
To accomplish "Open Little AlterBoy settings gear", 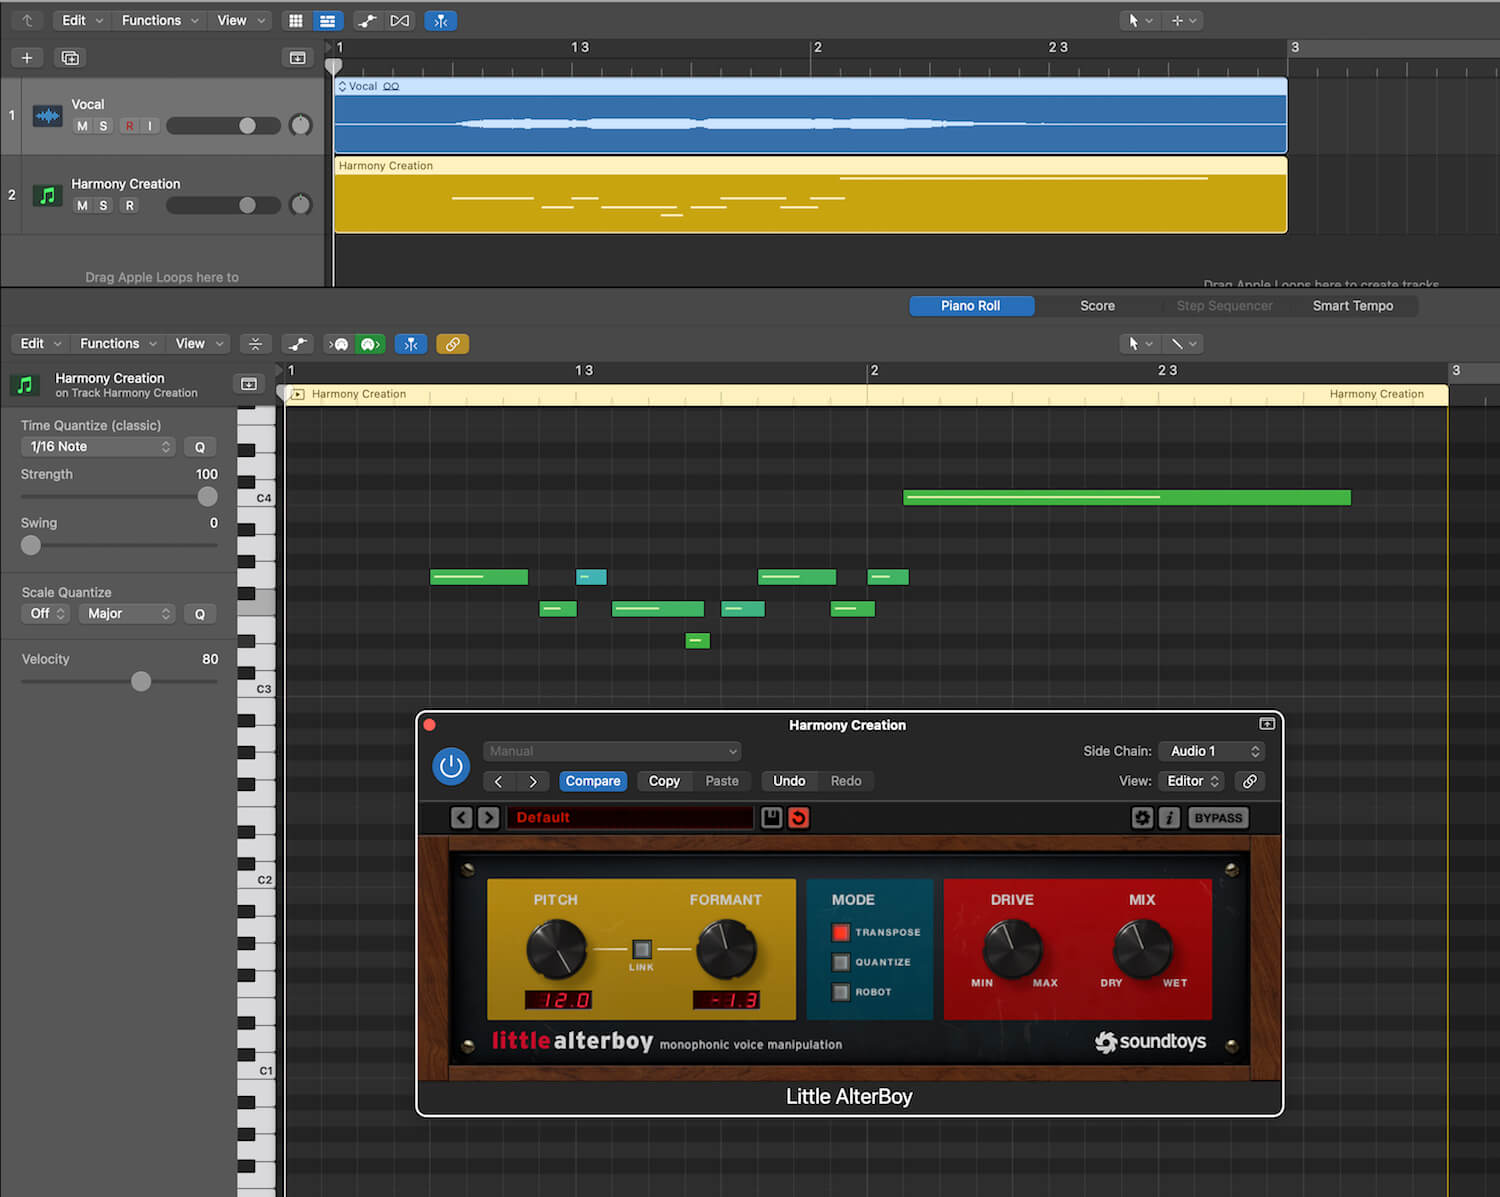I will [x=1142, y=818].
